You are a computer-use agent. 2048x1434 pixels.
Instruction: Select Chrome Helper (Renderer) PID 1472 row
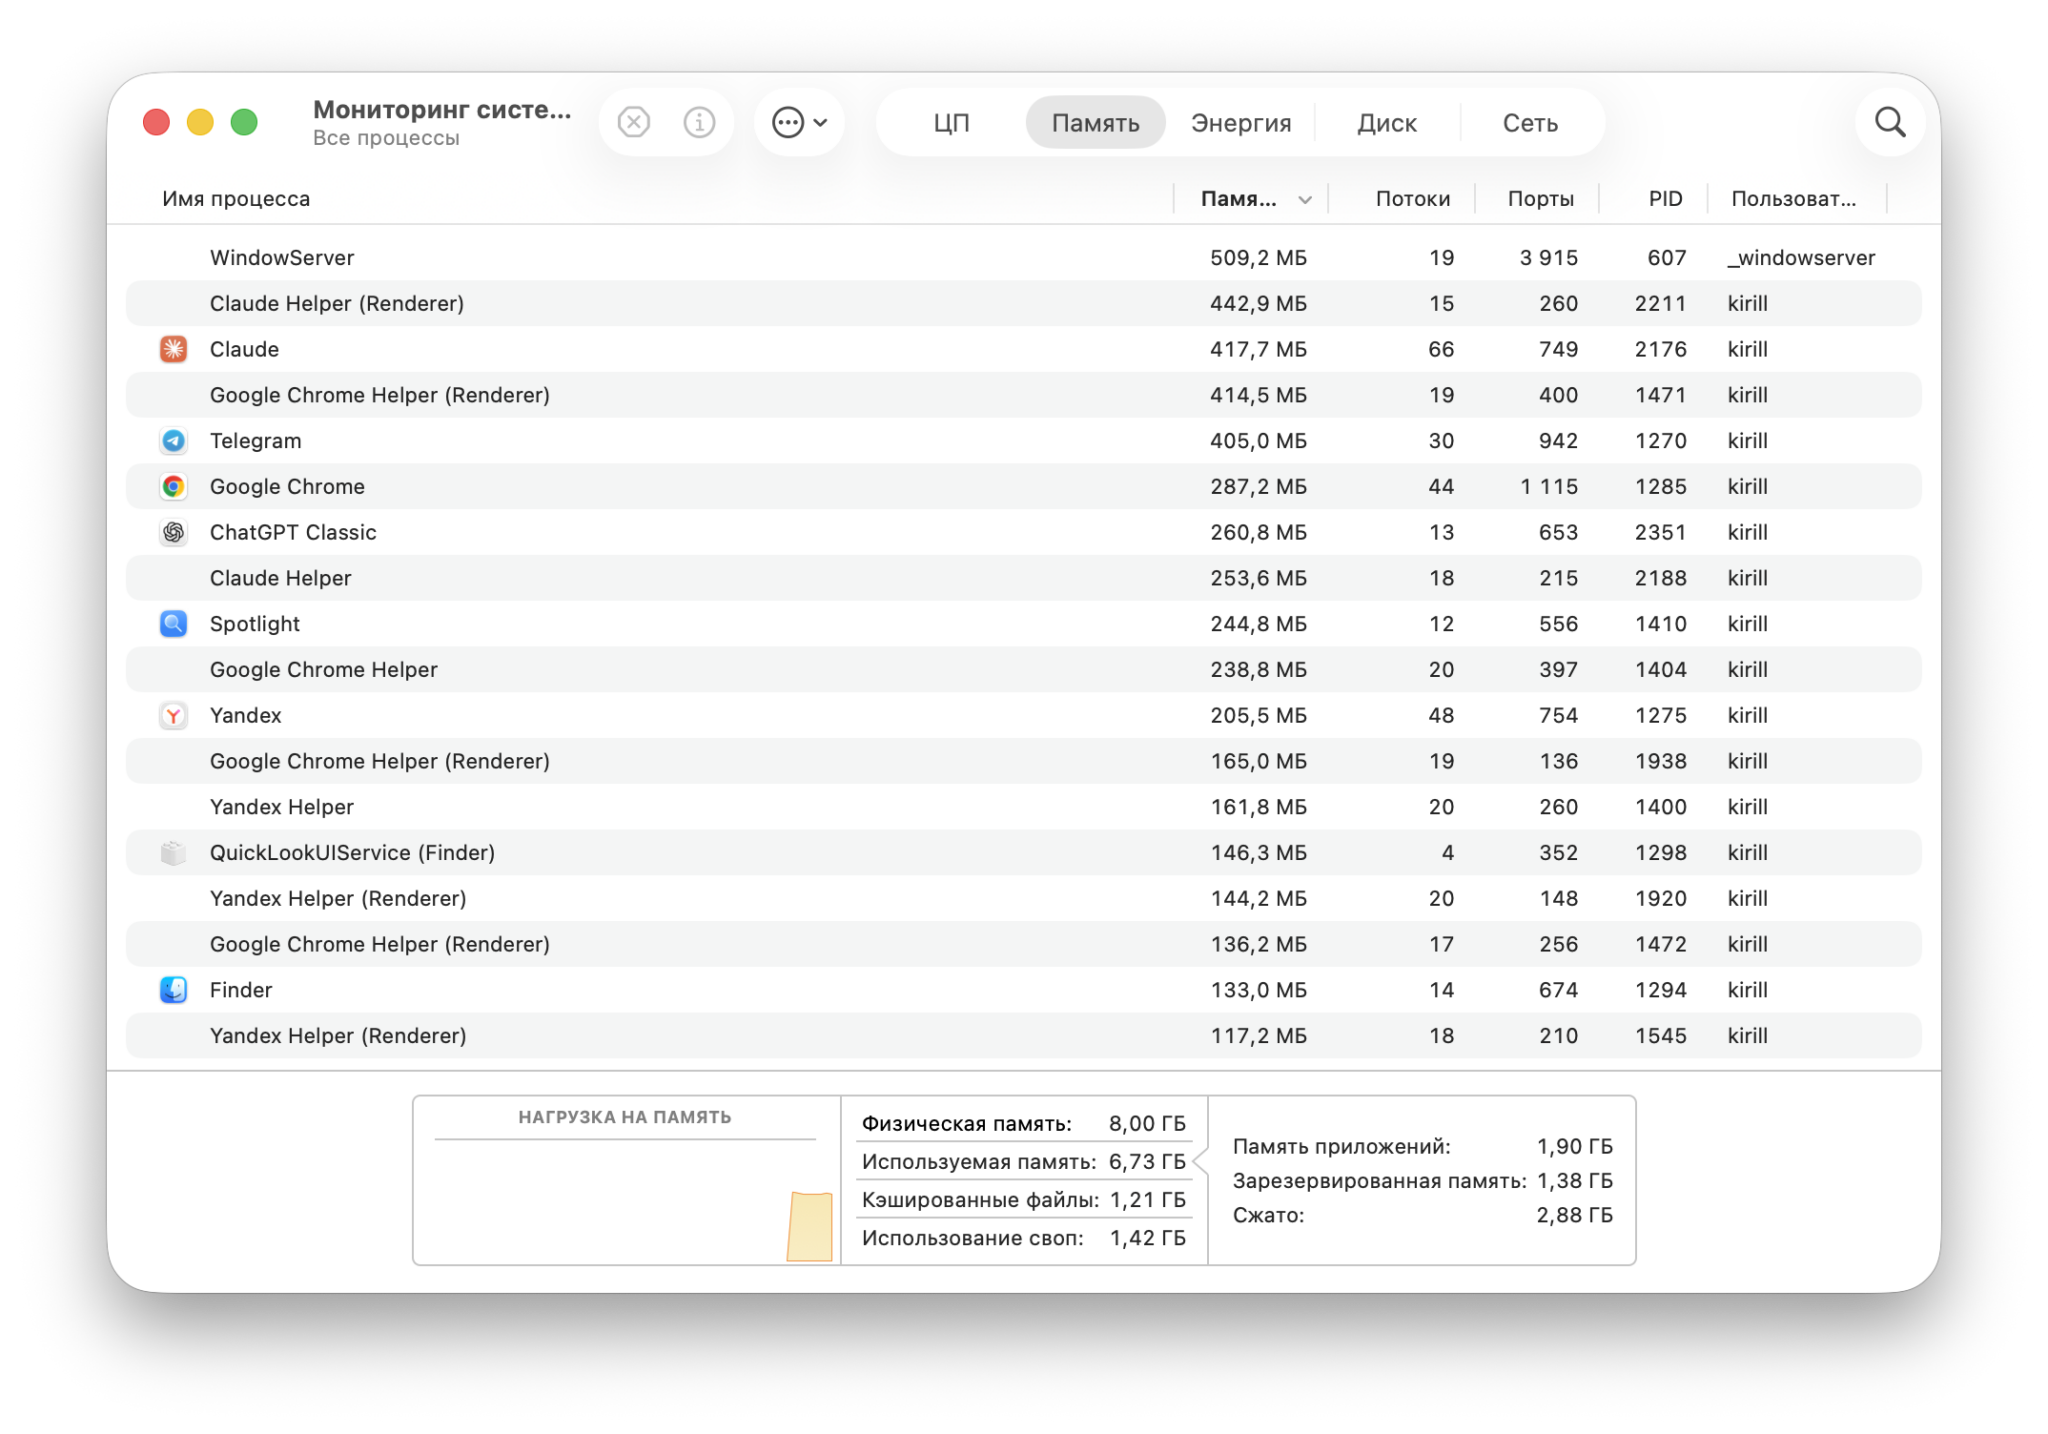pyautogui.click(x=1023, y=944)
